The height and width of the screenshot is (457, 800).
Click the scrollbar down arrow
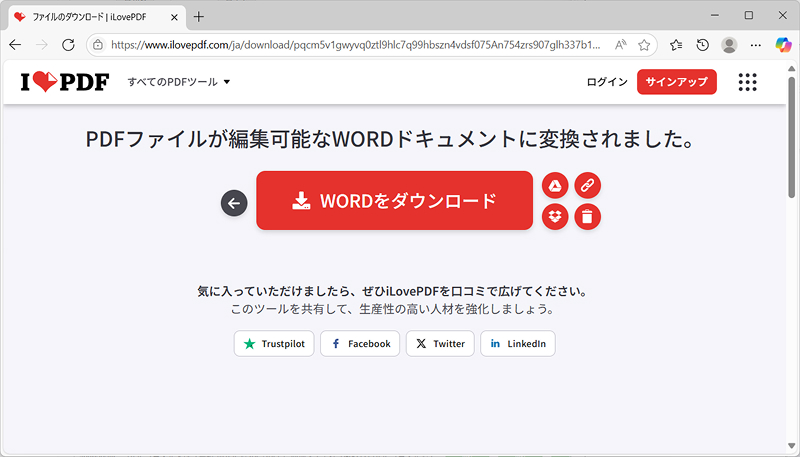(x=792, y=447)
